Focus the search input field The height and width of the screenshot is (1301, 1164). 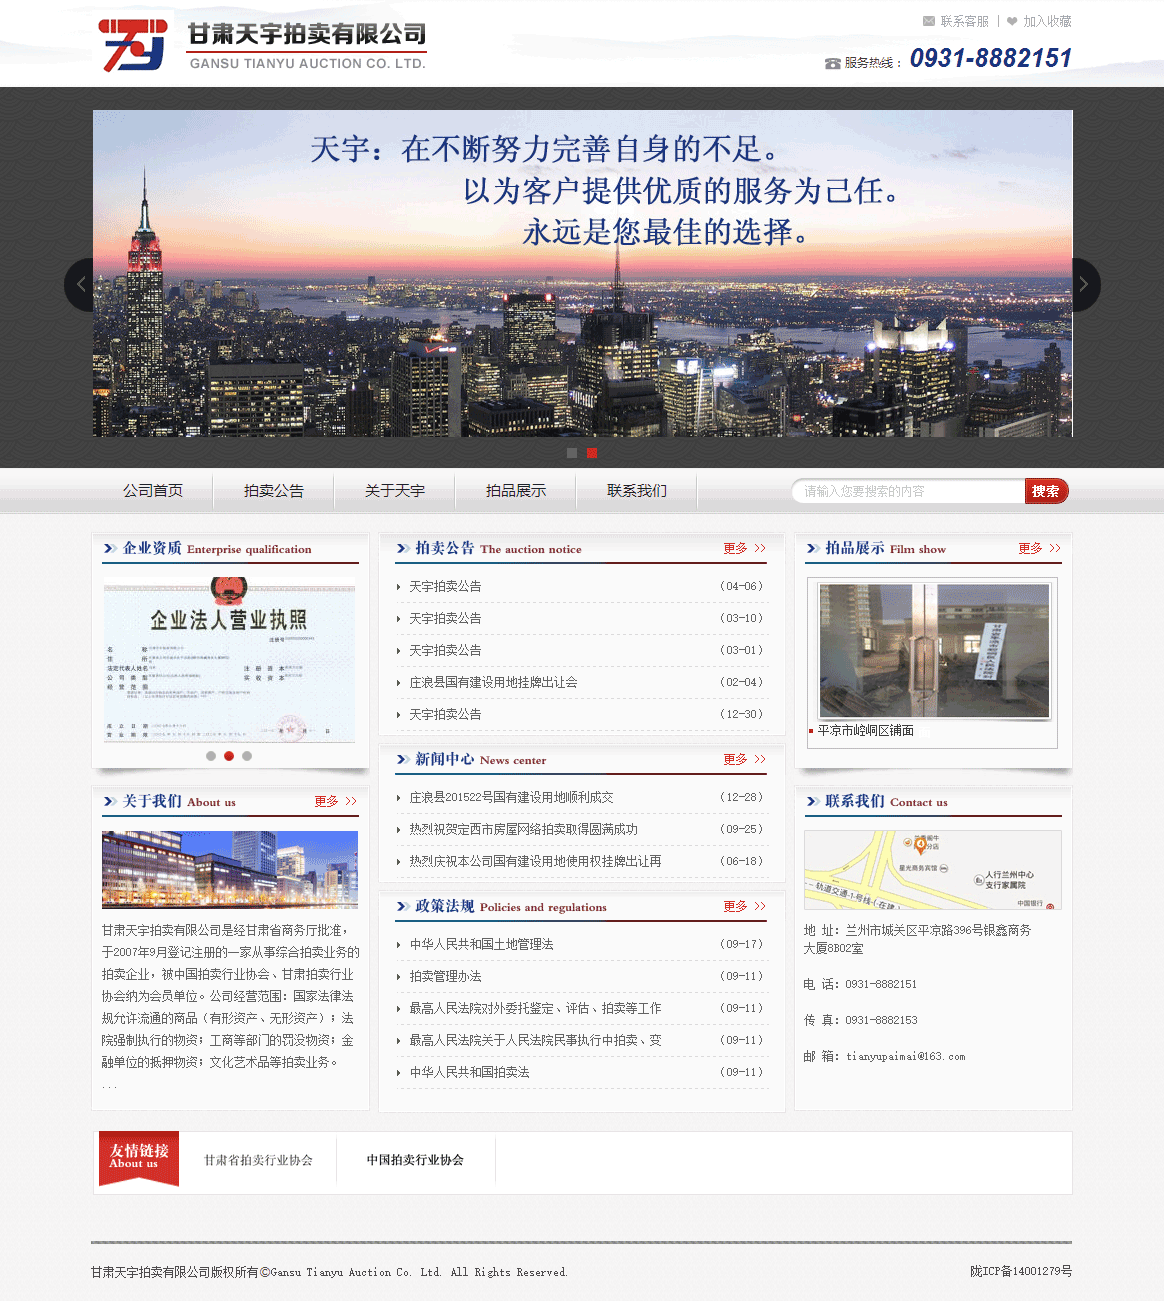[x=908, y=491]
